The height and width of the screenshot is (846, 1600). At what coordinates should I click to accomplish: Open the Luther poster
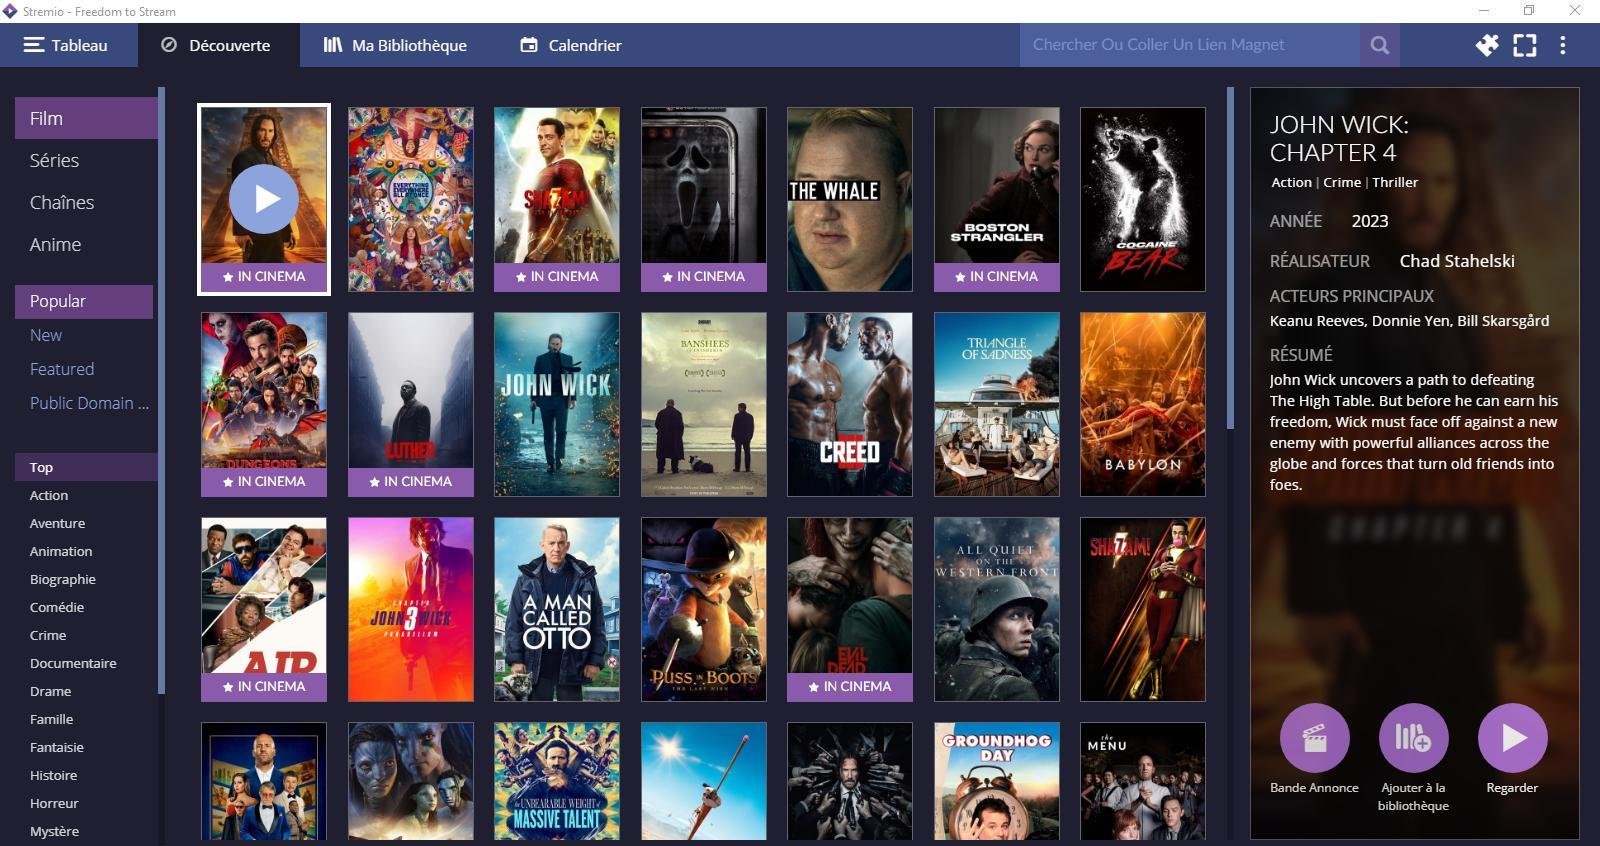411,404
